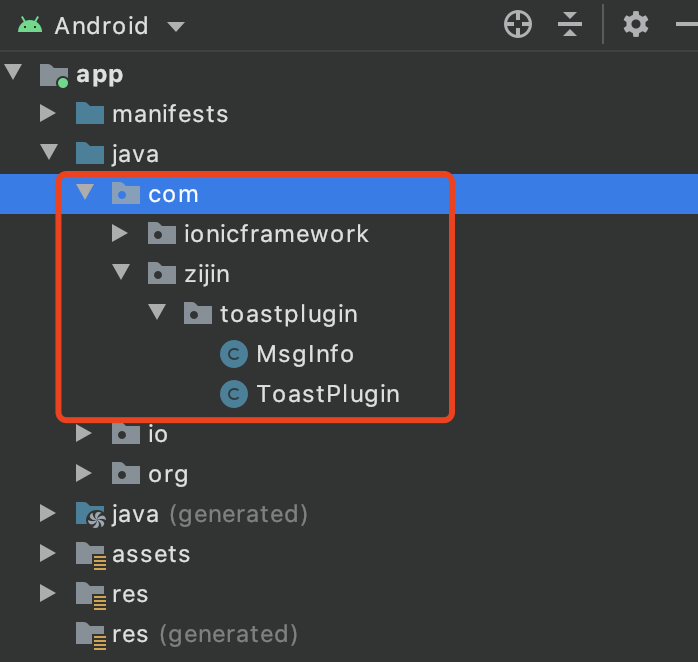Expand the ionicframework package

[120, 234]
